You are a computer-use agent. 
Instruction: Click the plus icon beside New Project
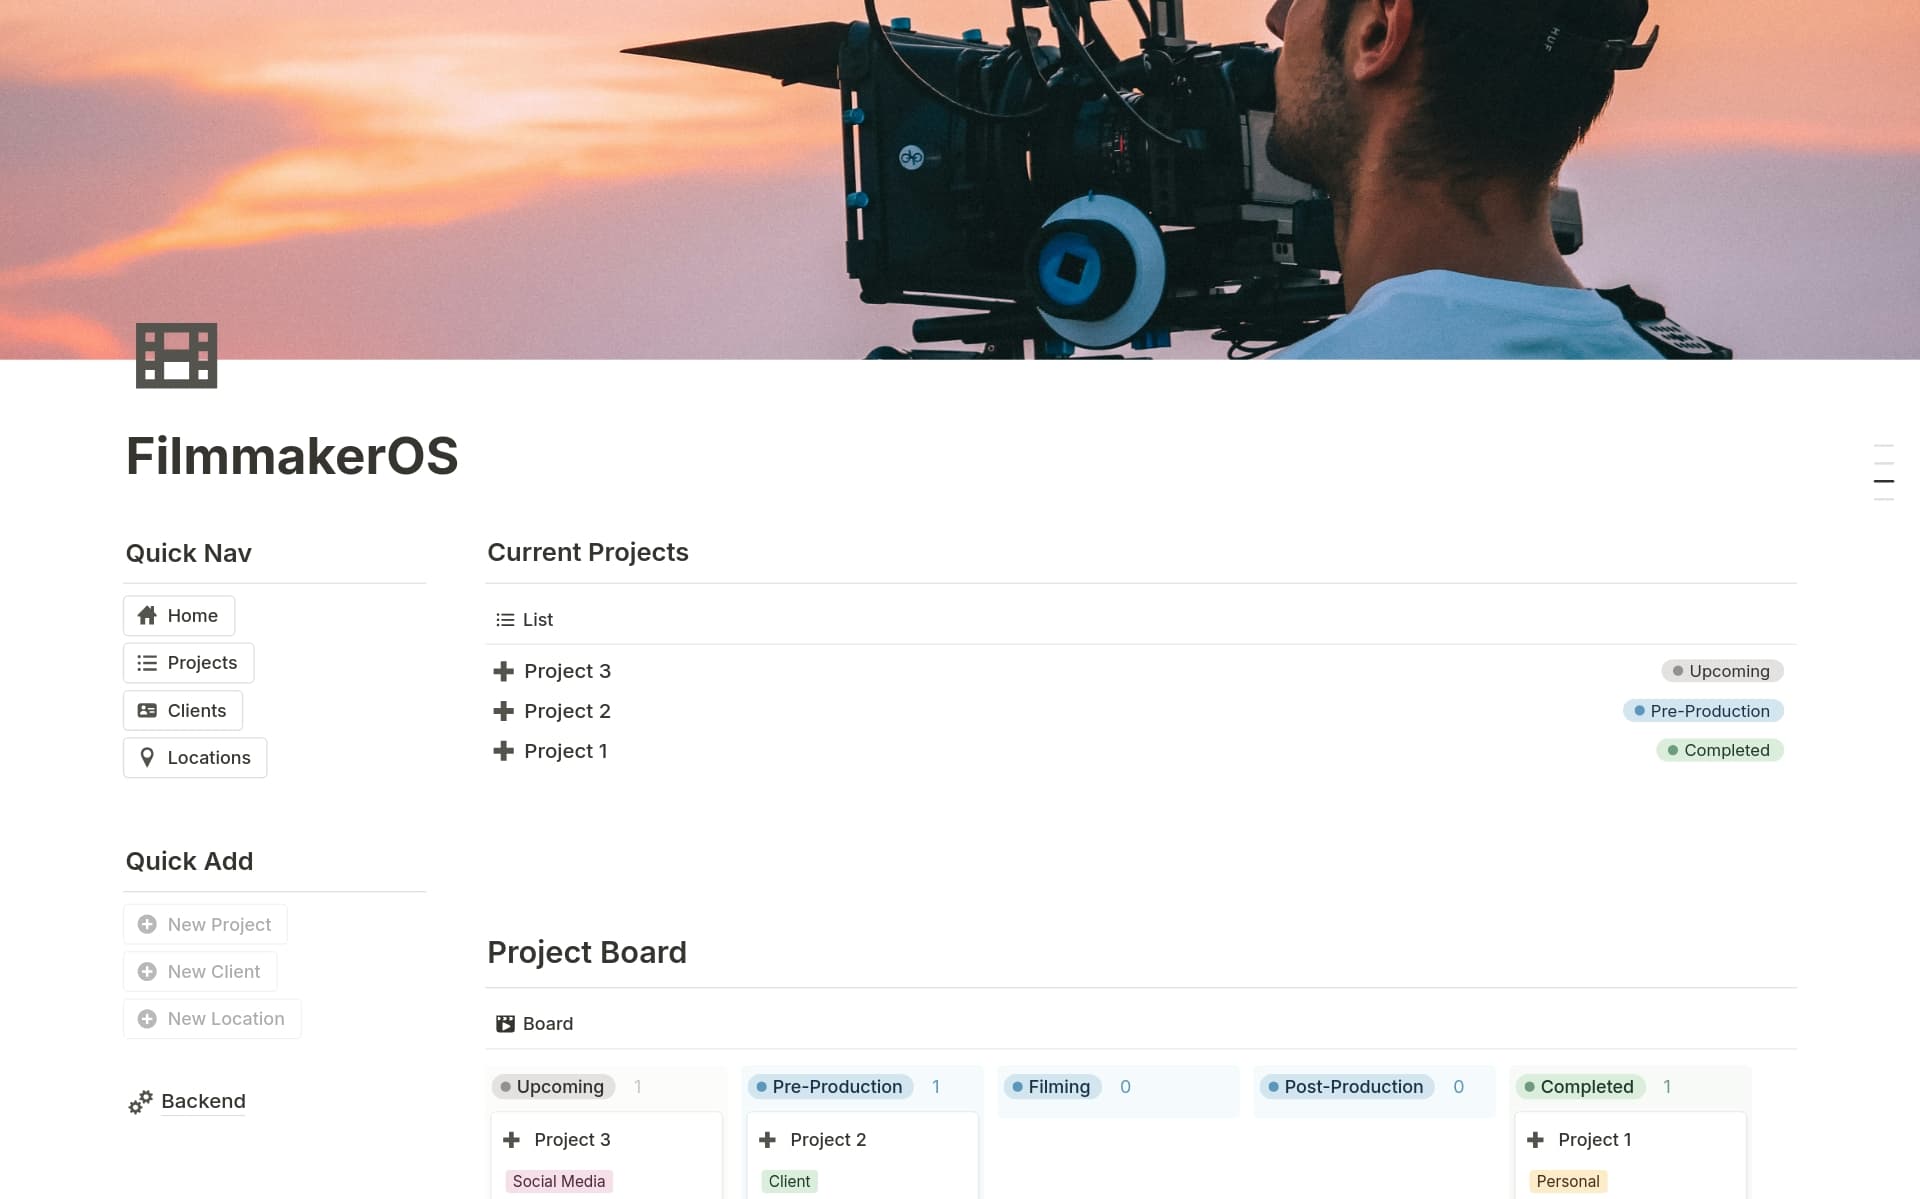click(147, 924)
